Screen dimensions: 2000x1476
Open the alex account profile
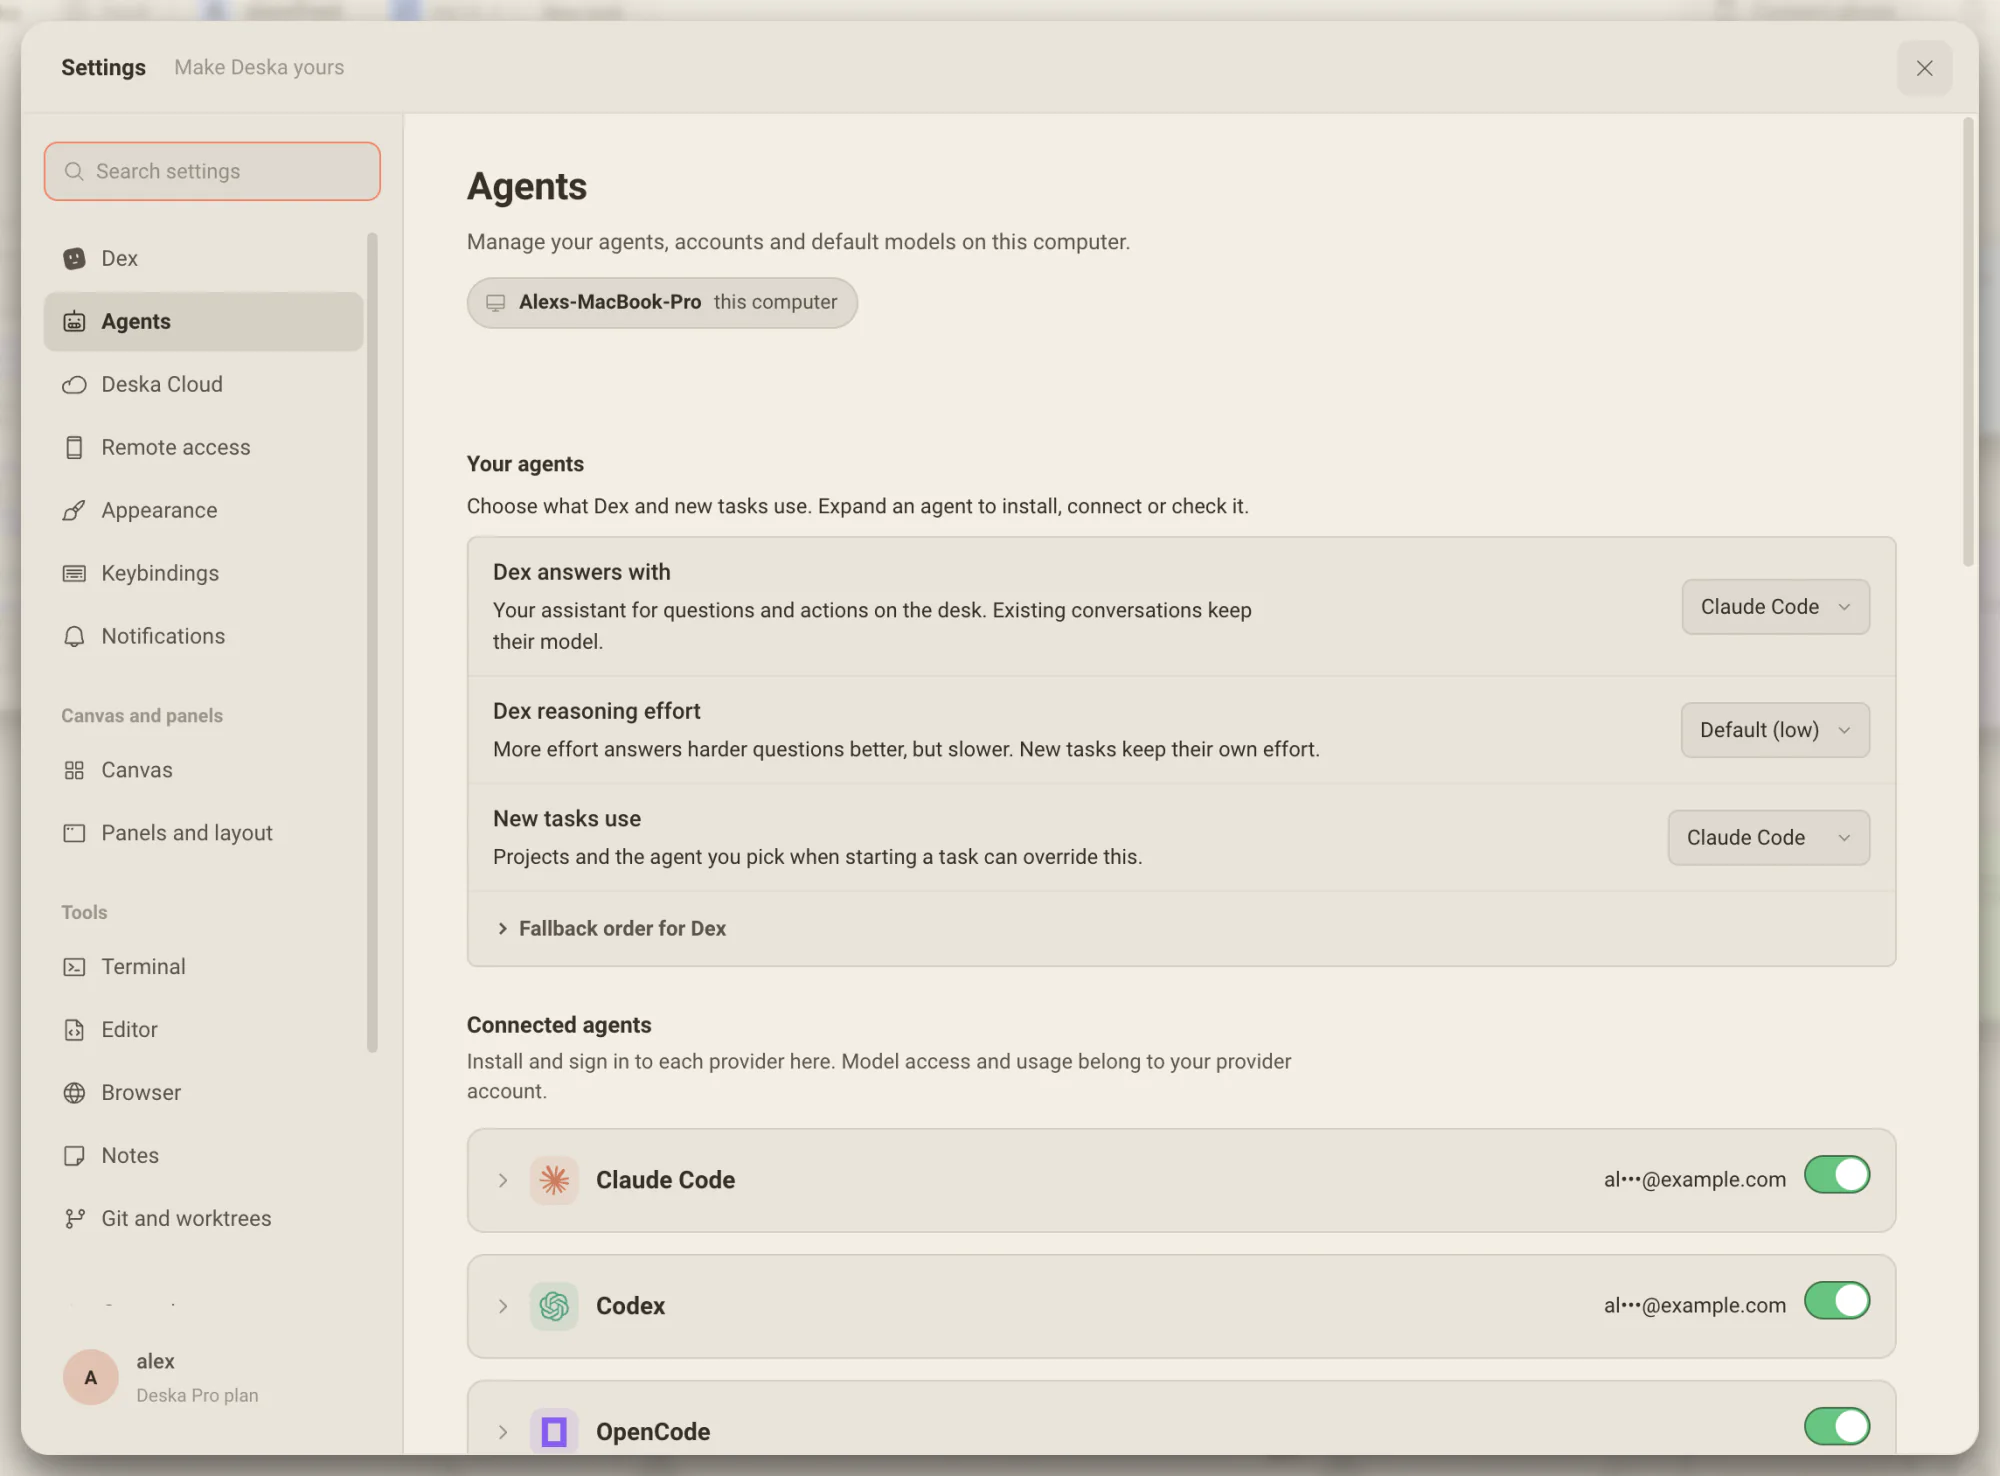pyautogui.click(x=203, y=1378)
